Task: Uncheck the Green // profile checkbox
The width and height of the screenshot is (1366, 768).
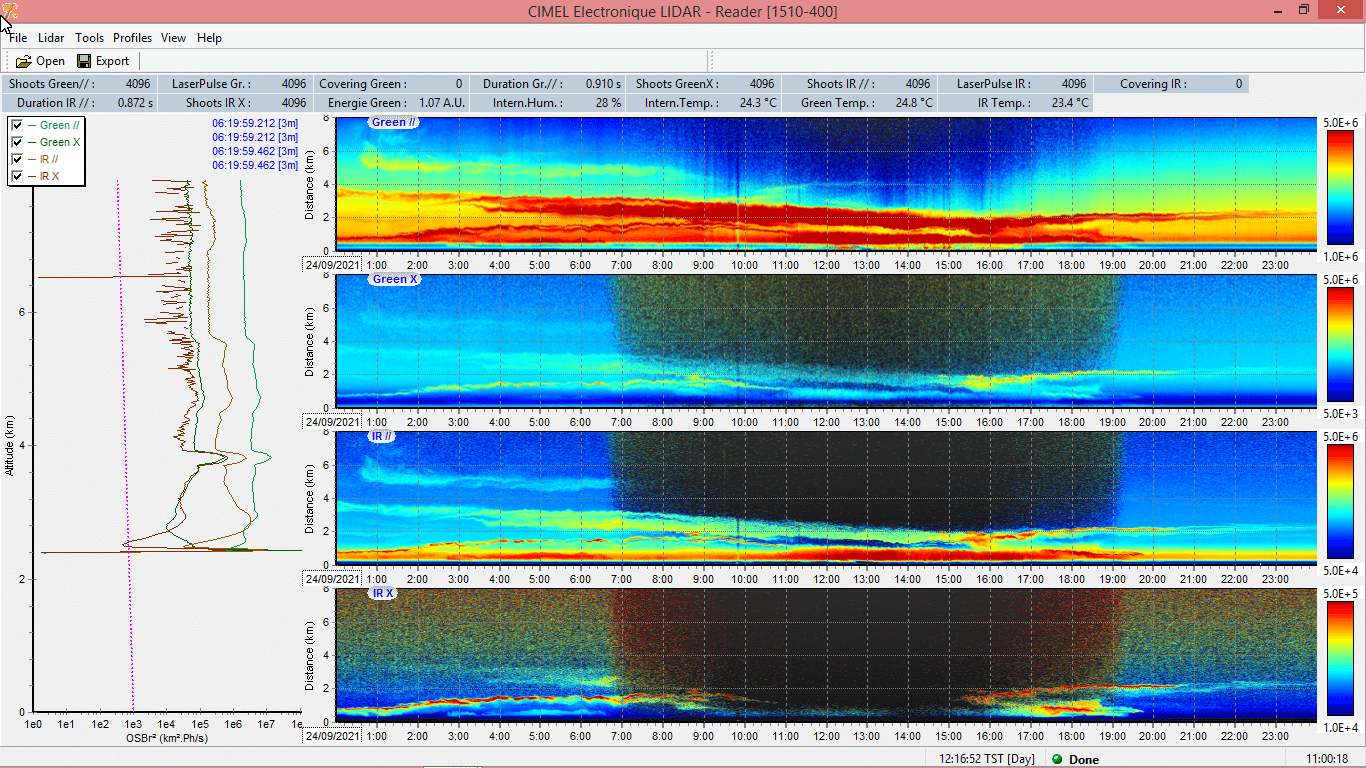Action: pyautogui.click(x=17, y=125)
